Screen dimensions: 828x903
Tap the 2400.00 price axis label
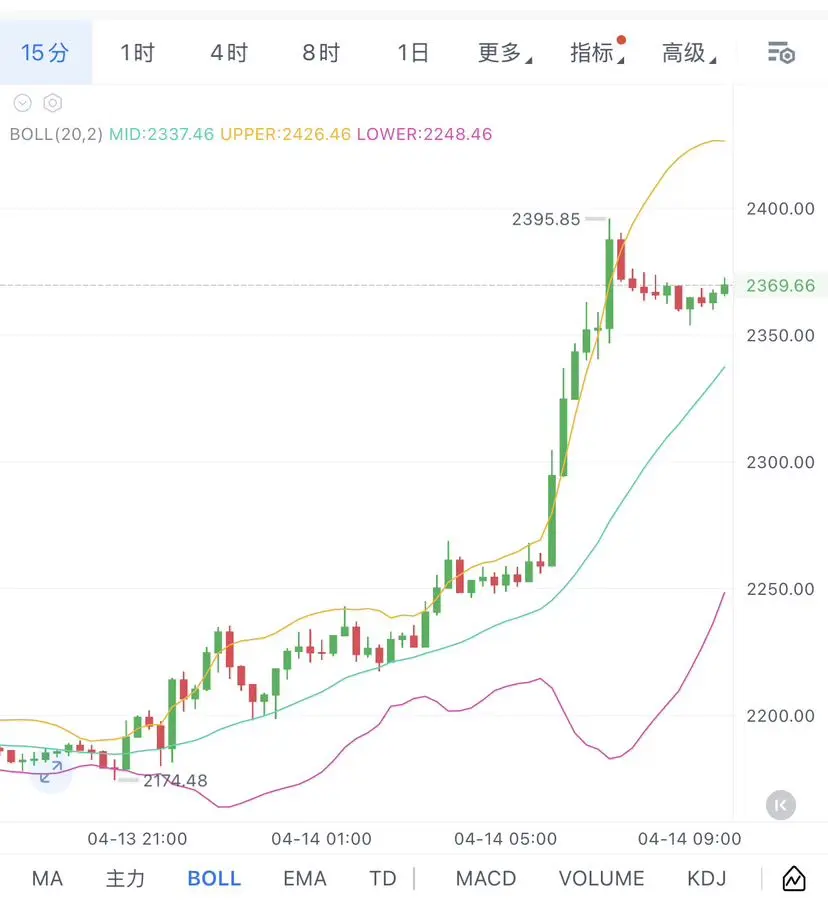coord(780,208)
